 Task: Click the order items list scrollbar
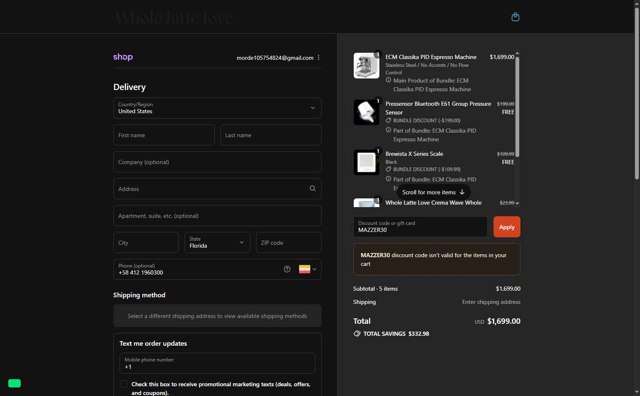(517, 106)
